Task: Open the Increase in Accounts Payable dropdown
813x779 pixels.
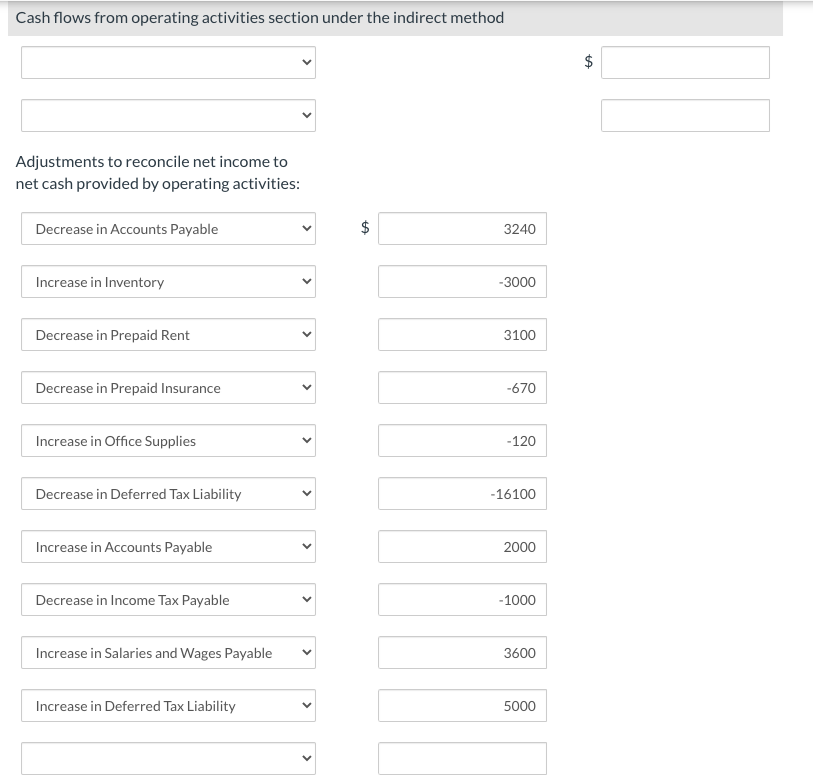Action: [168, 546]
